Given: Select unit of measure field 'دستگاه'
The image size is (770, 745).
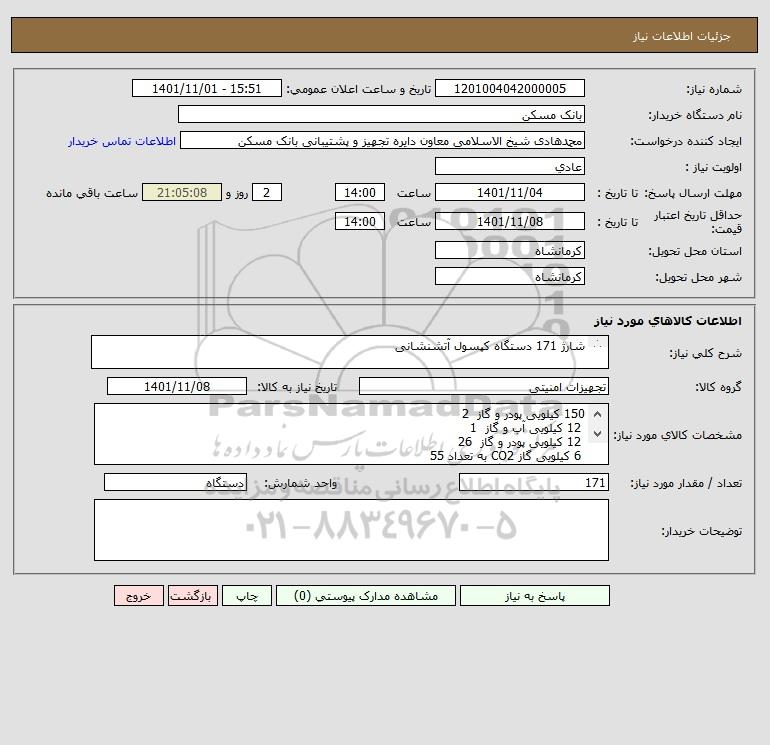Looking at the screenshot, I should coord(175,483).
